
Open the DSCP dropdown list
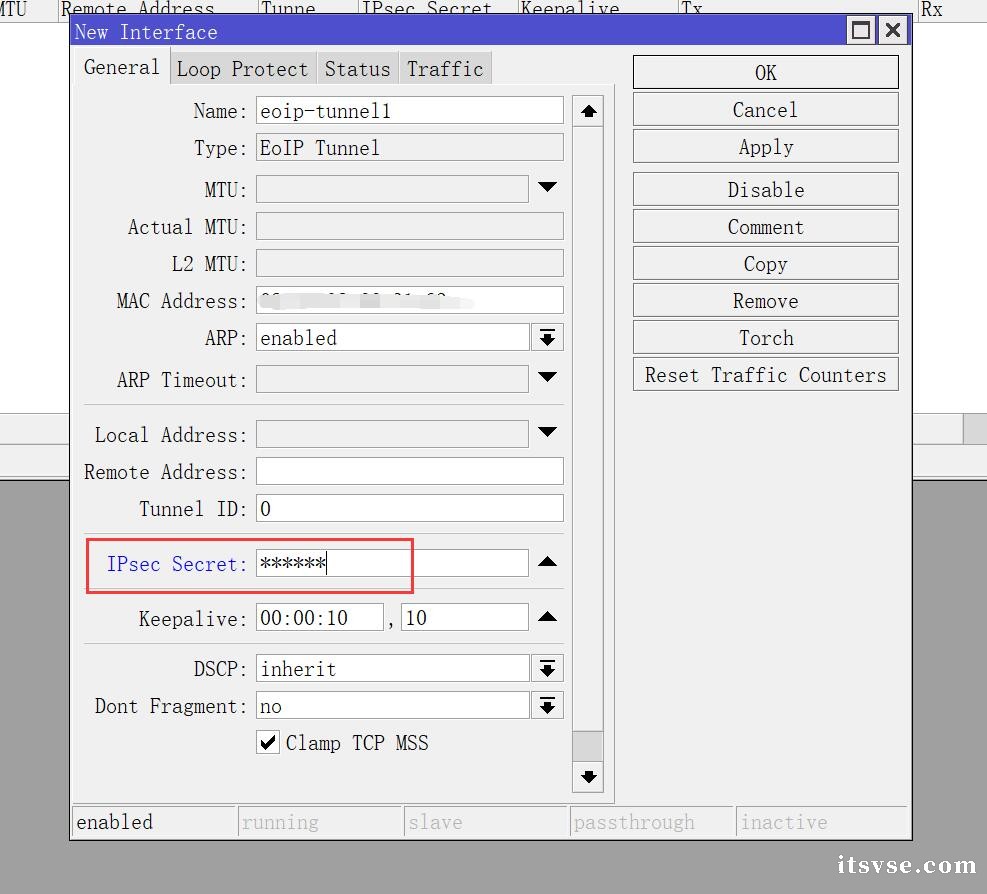click(x=547, y=669)
